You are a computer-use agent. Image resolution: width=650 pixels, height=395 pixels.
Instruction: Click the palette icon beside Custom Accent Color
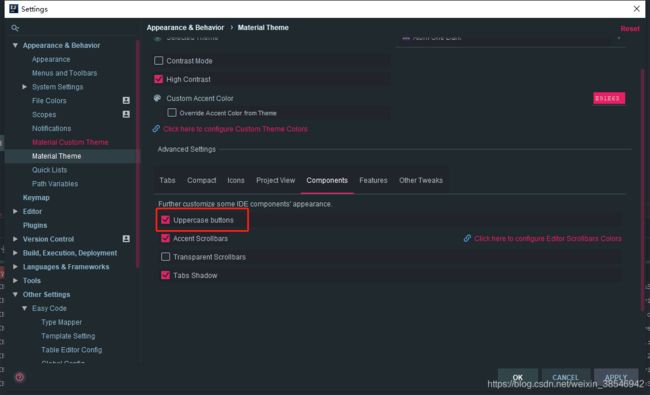tap(157, 98)
